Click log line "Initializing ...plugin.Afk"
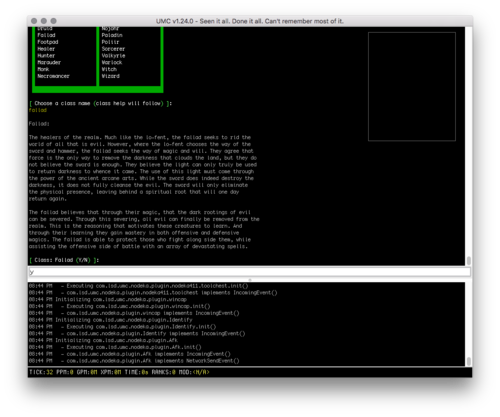This screenshot has width=500, height=417. click(103, 340)
